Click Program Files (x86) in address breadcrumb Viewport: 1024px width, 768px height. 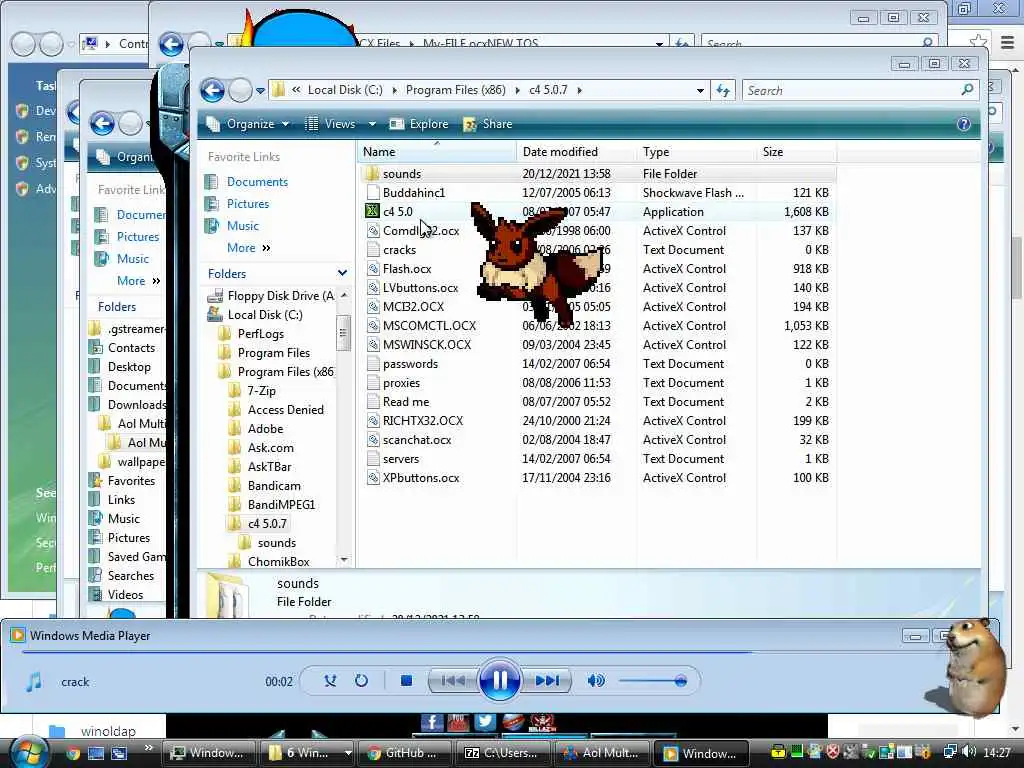455,90
